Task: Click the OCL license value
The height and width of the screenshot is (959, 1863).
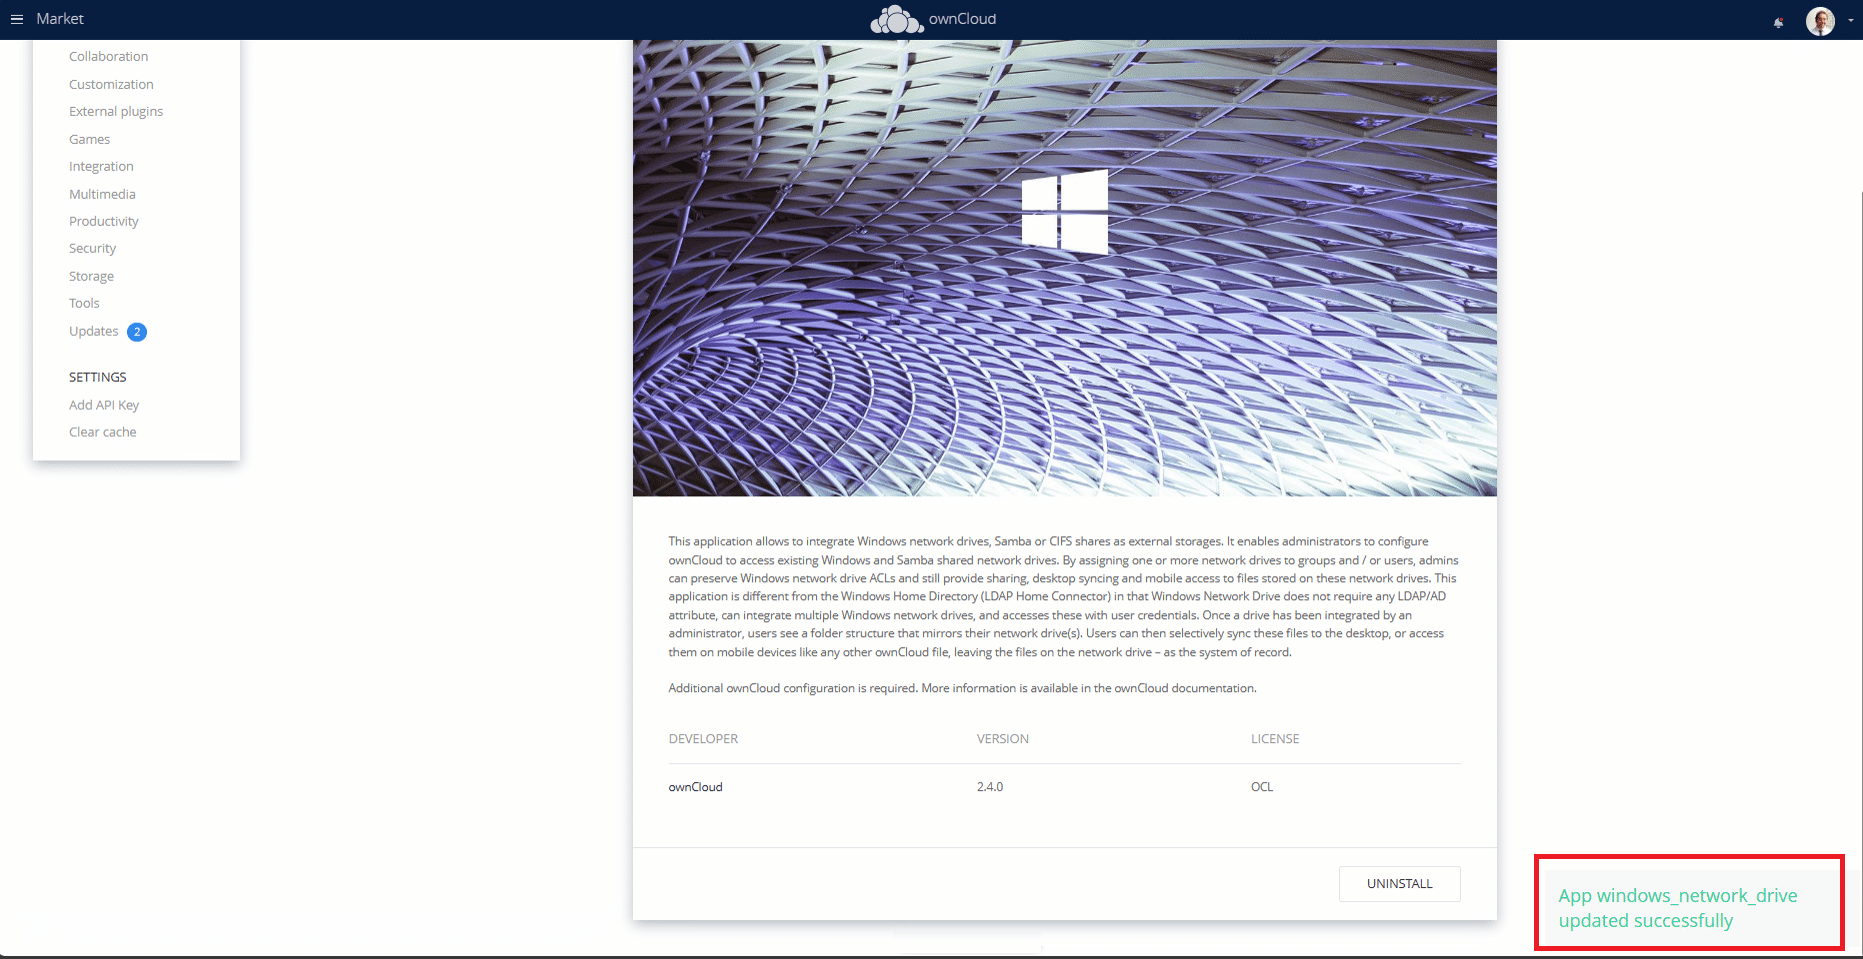Action: [x=1262, y=787]
